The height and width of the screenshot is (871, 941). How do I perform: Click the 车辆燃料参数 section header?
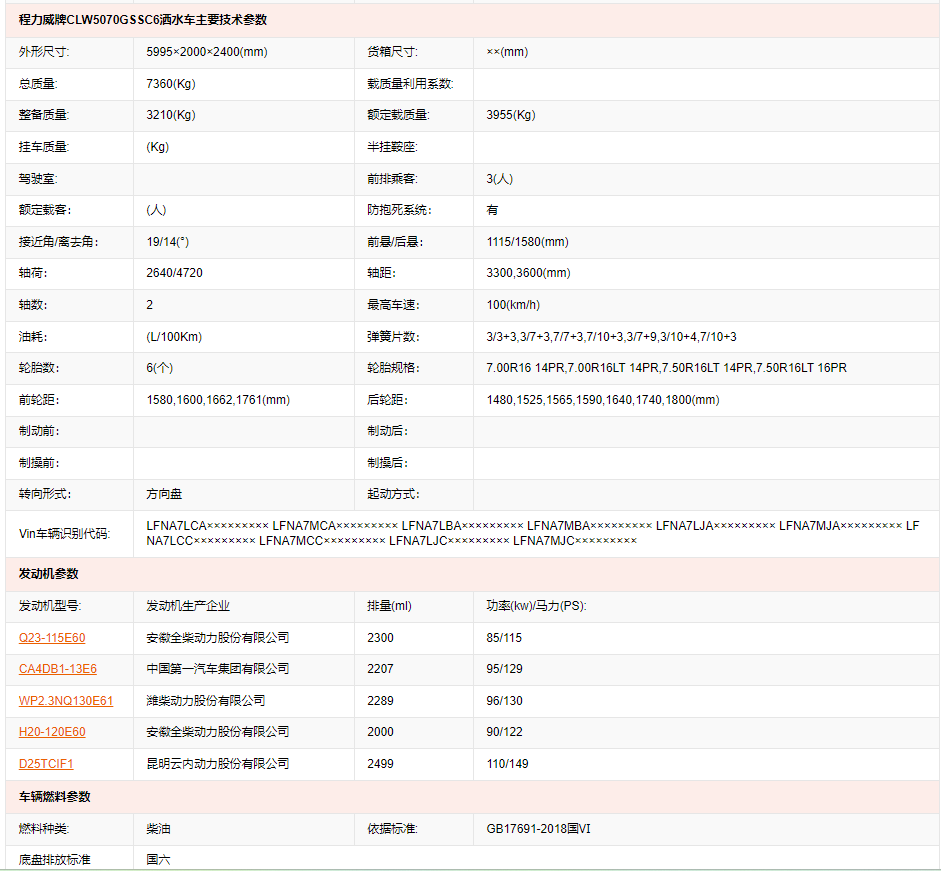coord(55,797)
